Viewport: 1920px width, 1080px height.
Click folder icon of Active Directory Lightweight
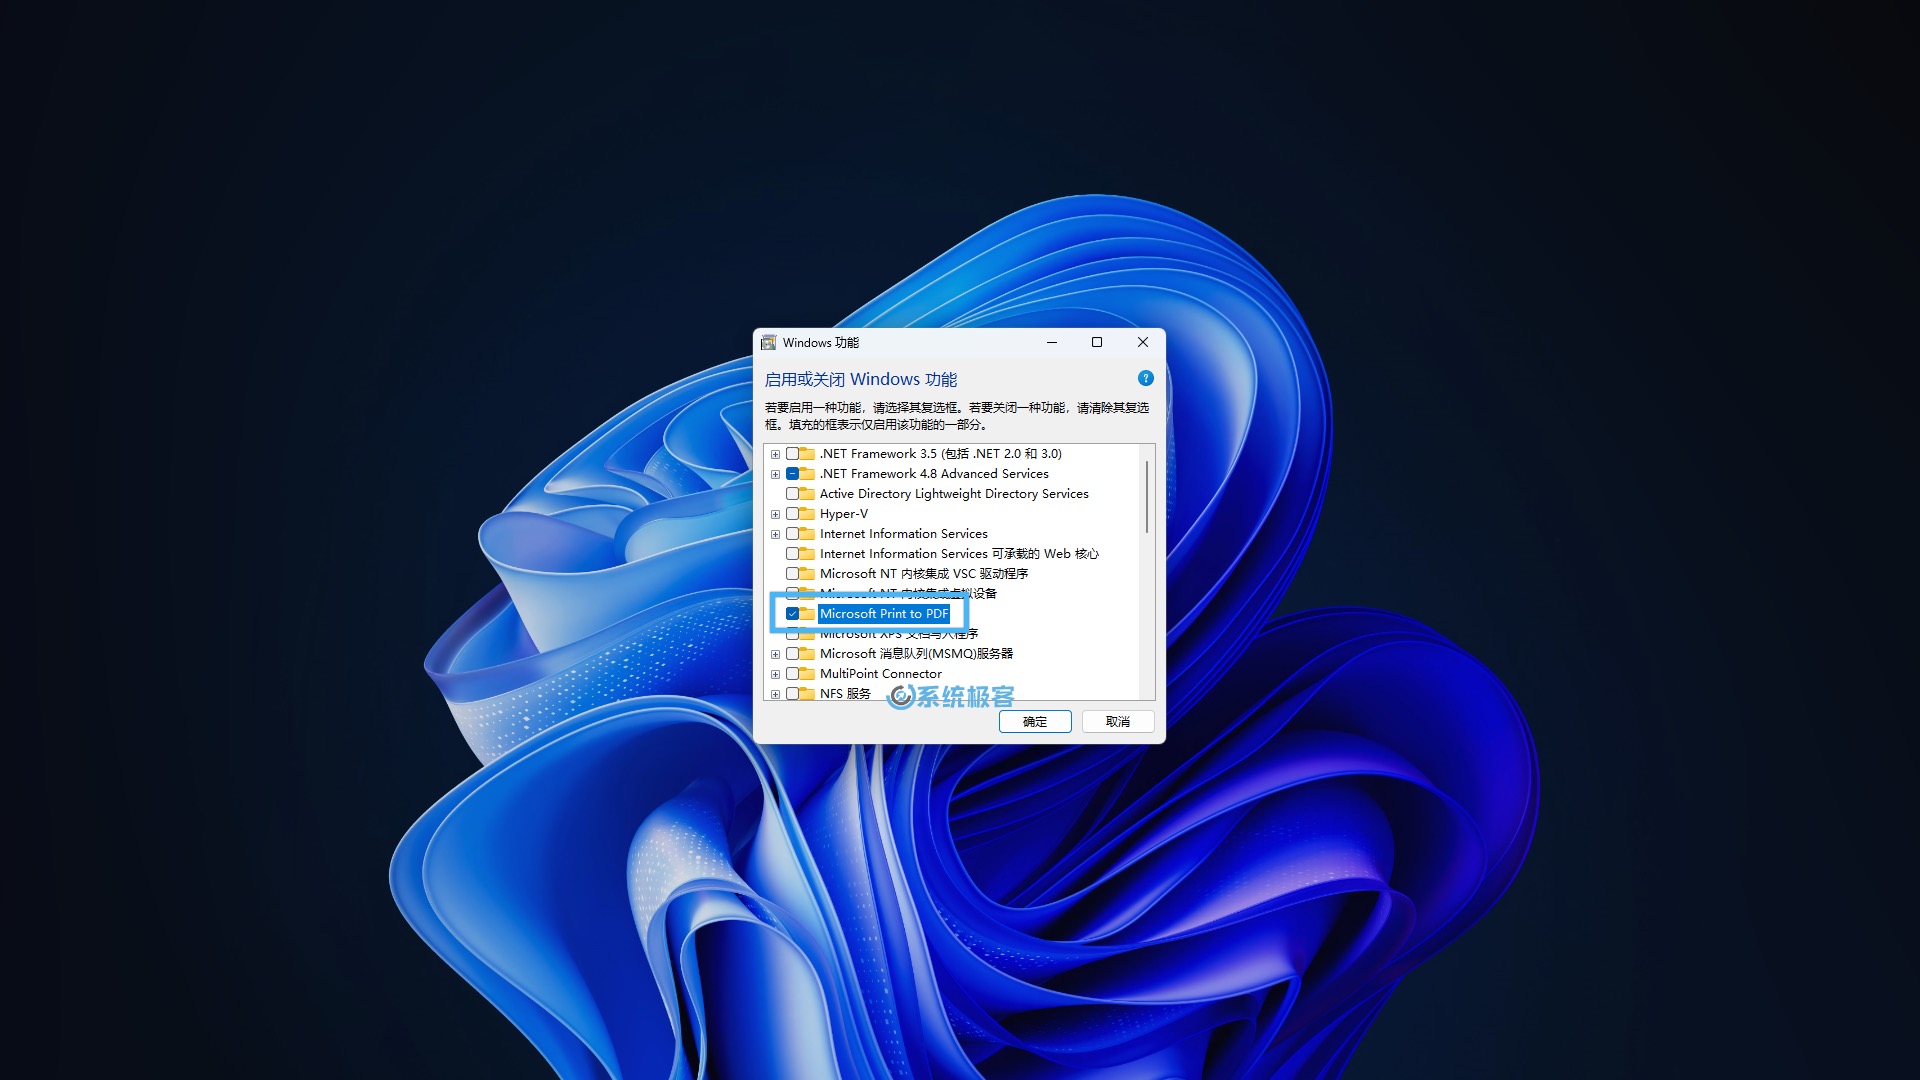pyautogui.click(x=807, y=494)
